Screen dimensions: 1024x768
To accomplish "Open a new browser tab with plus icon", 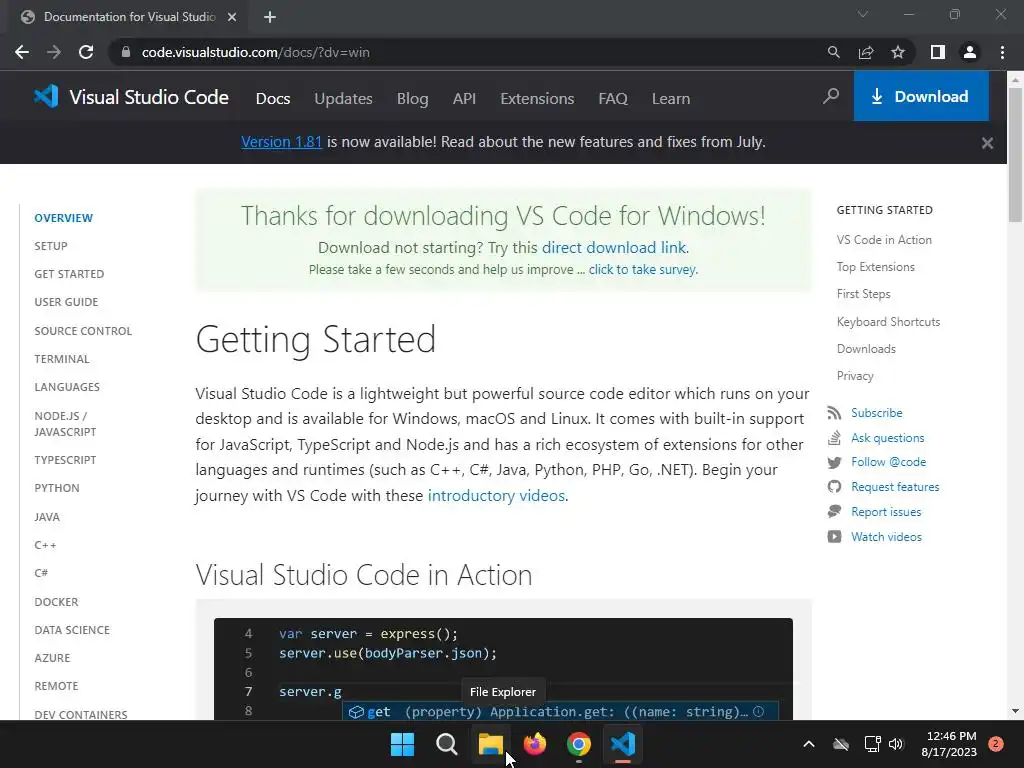I will 270,17.
